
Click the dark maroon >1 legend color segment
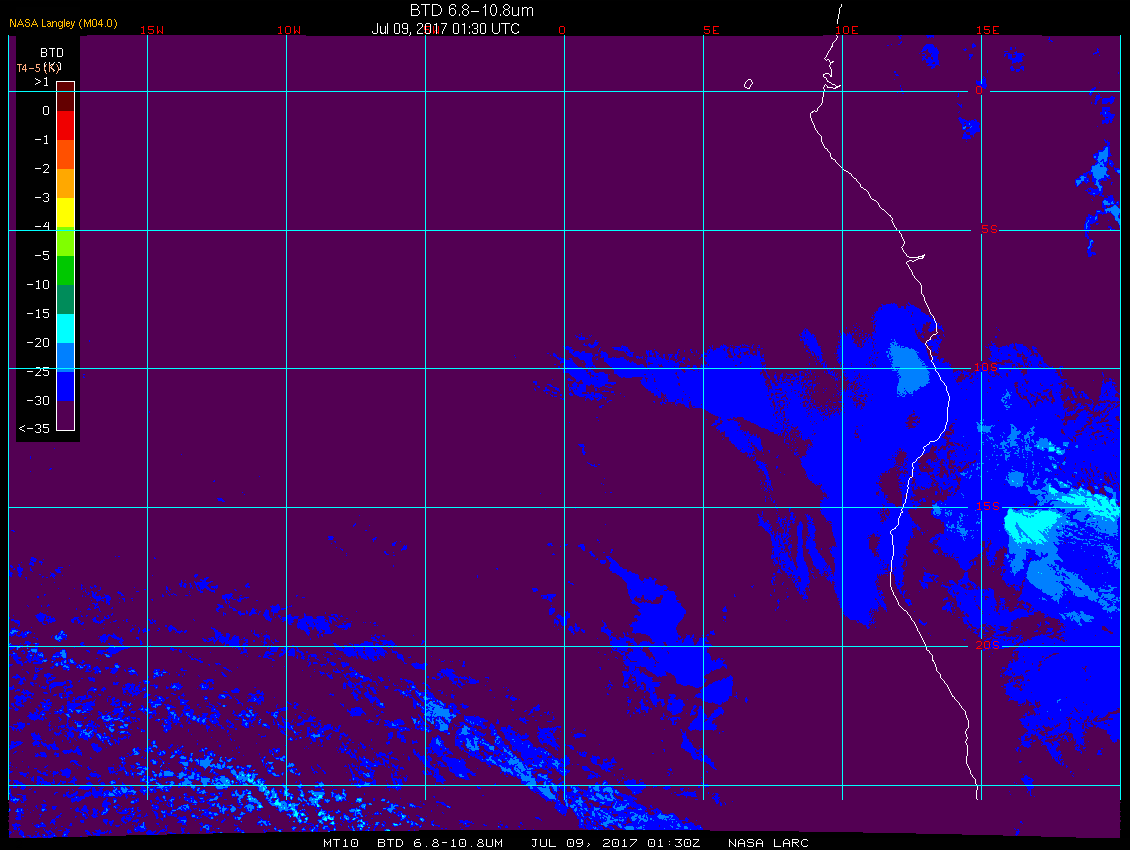point(66,97)
